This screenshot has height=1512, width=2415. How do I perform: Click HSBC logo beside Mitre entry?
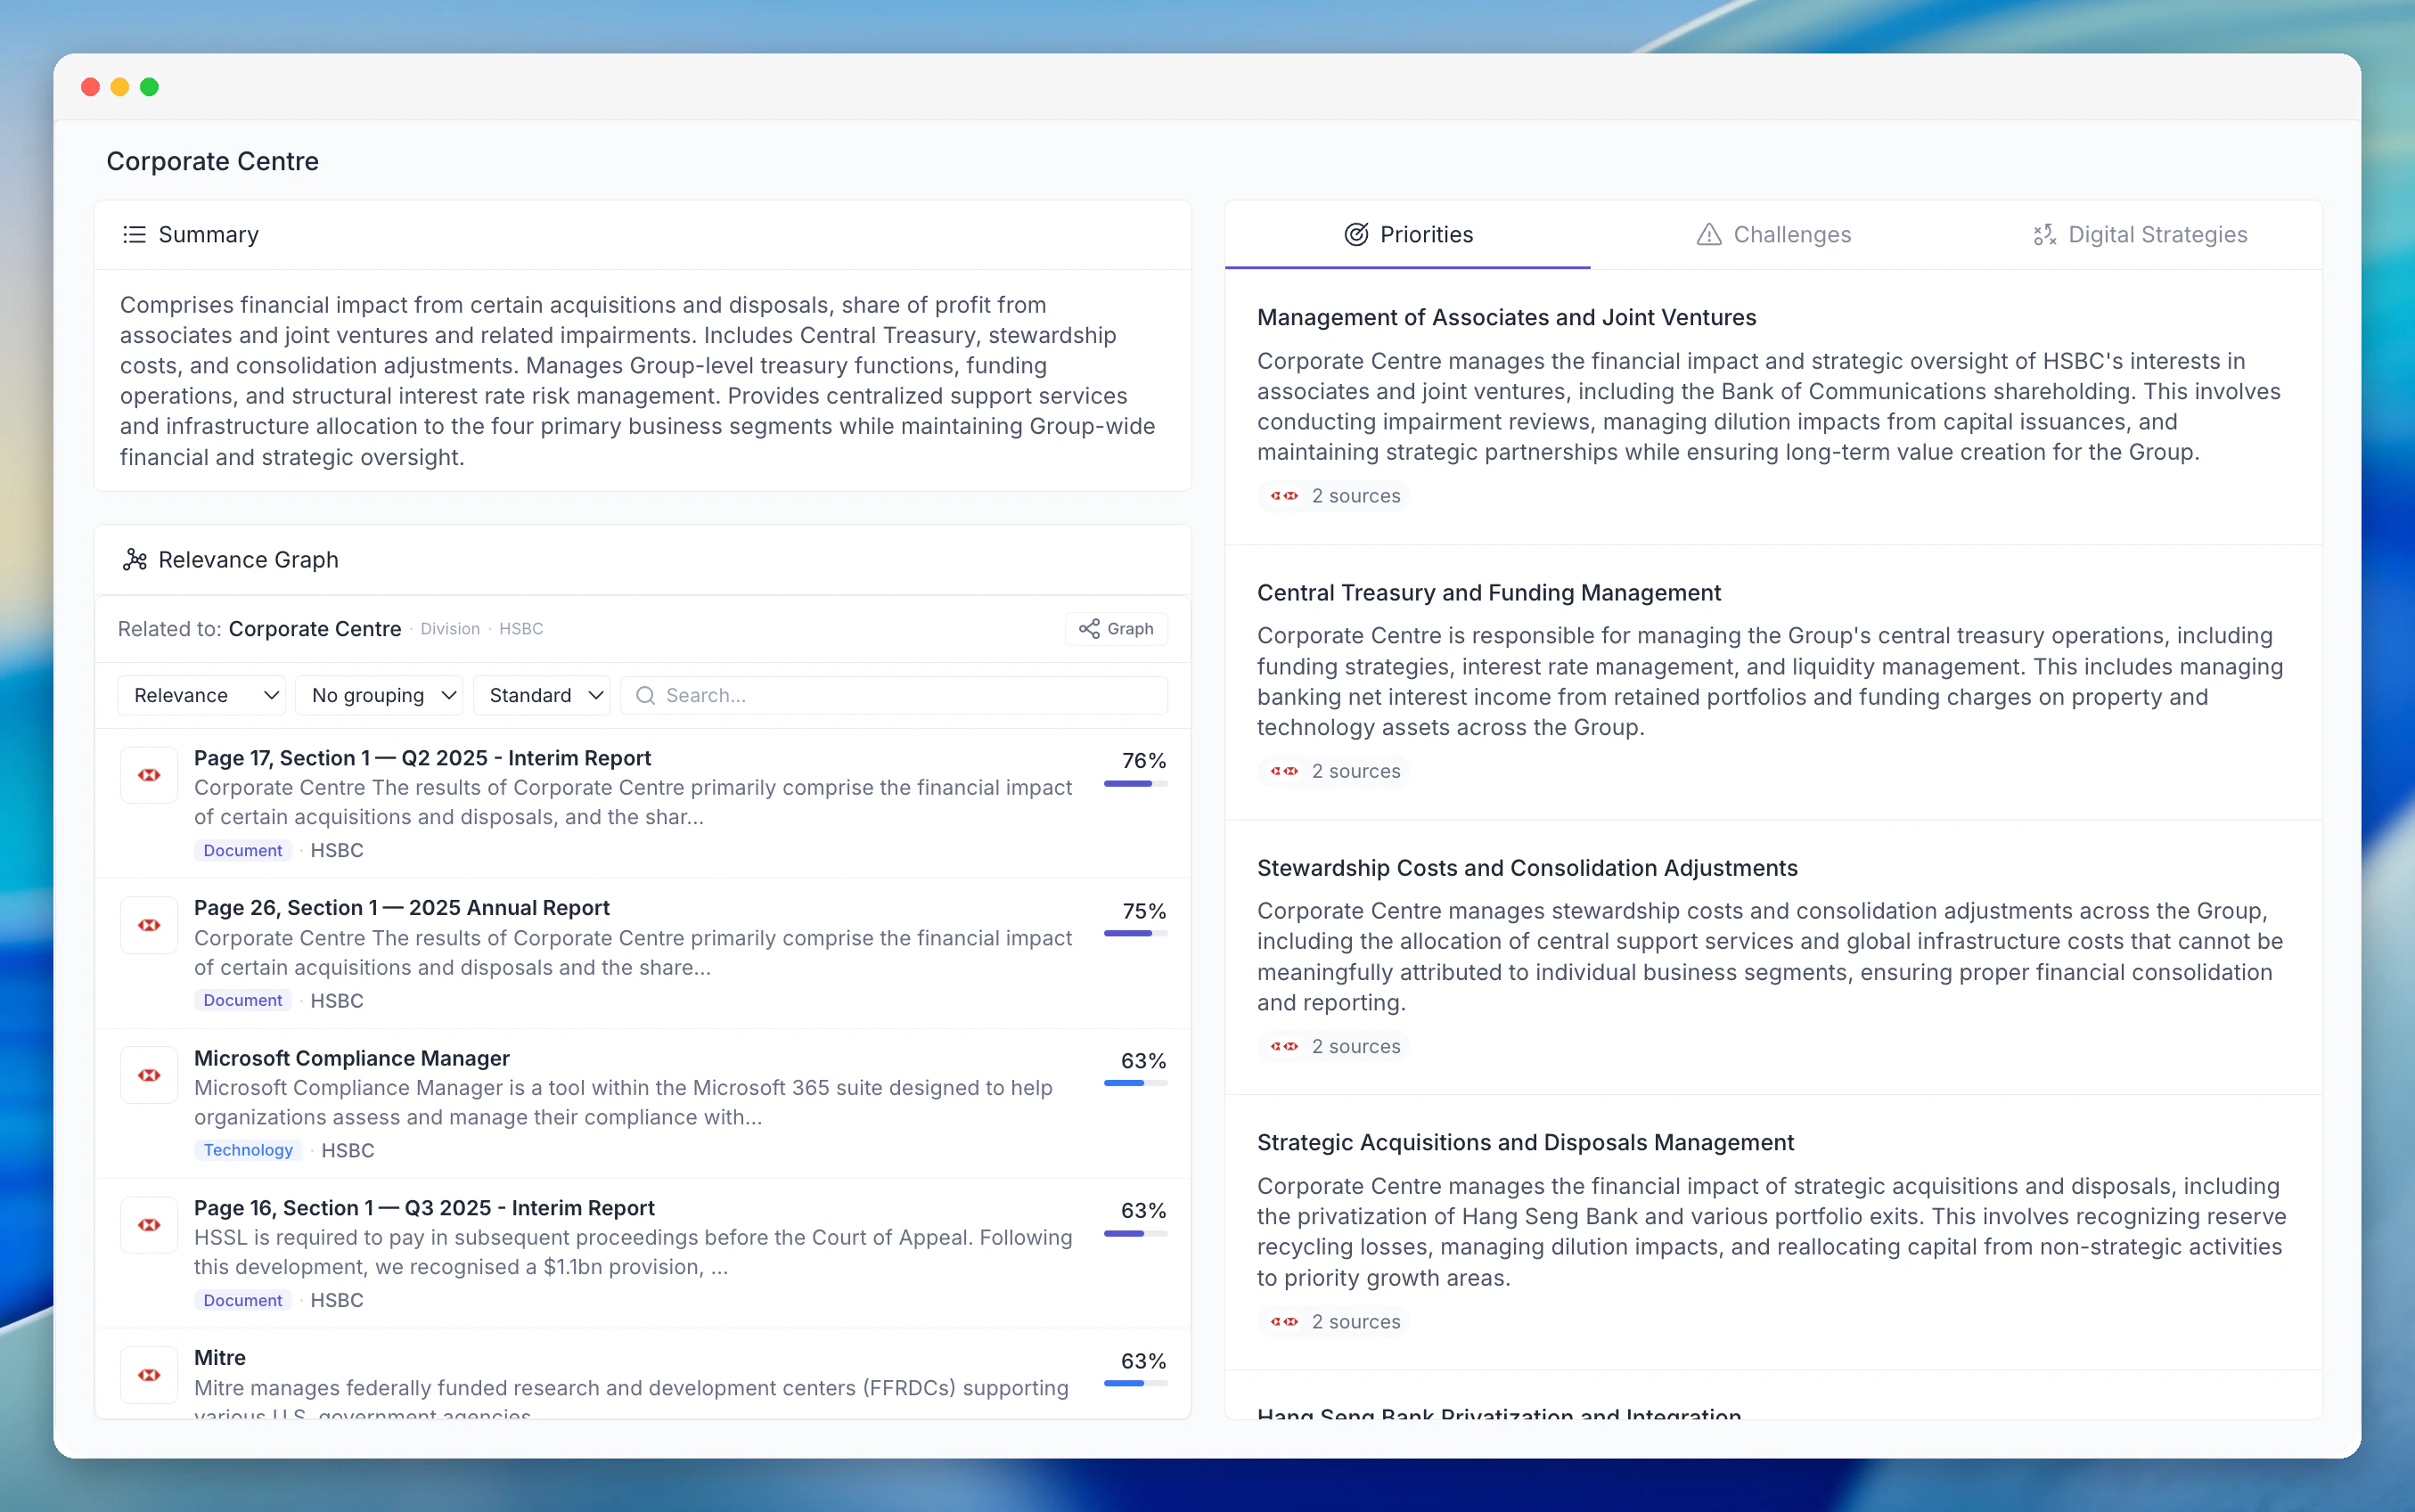tap(149, 1375)
